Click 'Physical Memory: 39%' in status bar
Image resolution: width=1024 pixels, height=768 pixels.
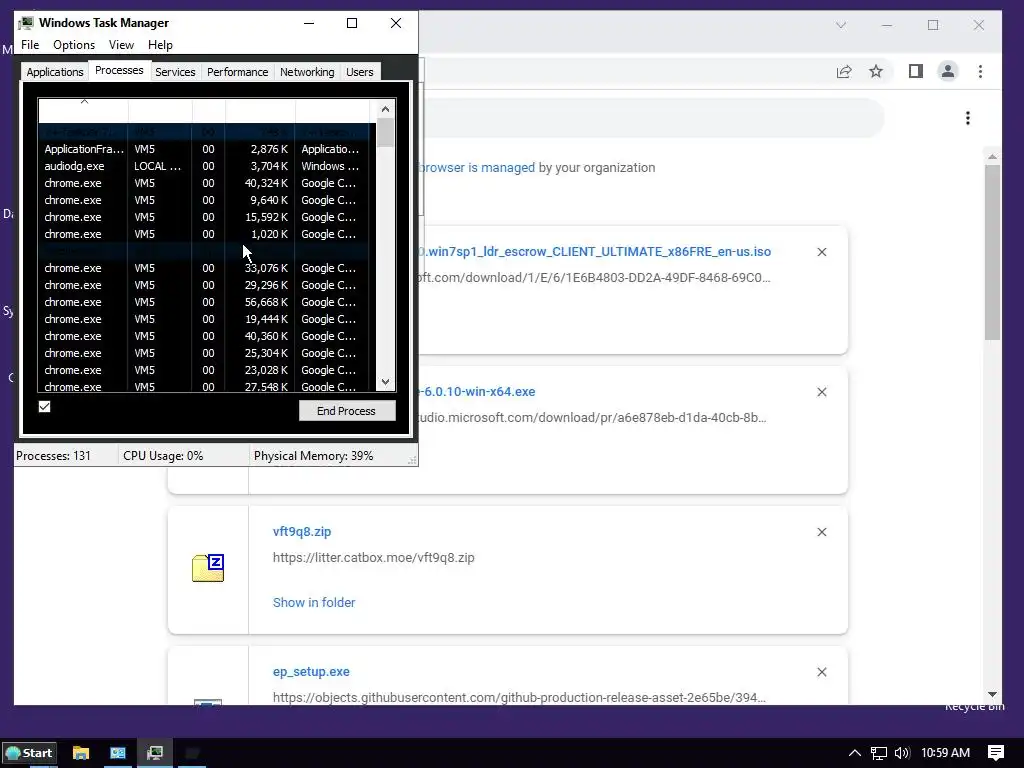tap(313, 456)
